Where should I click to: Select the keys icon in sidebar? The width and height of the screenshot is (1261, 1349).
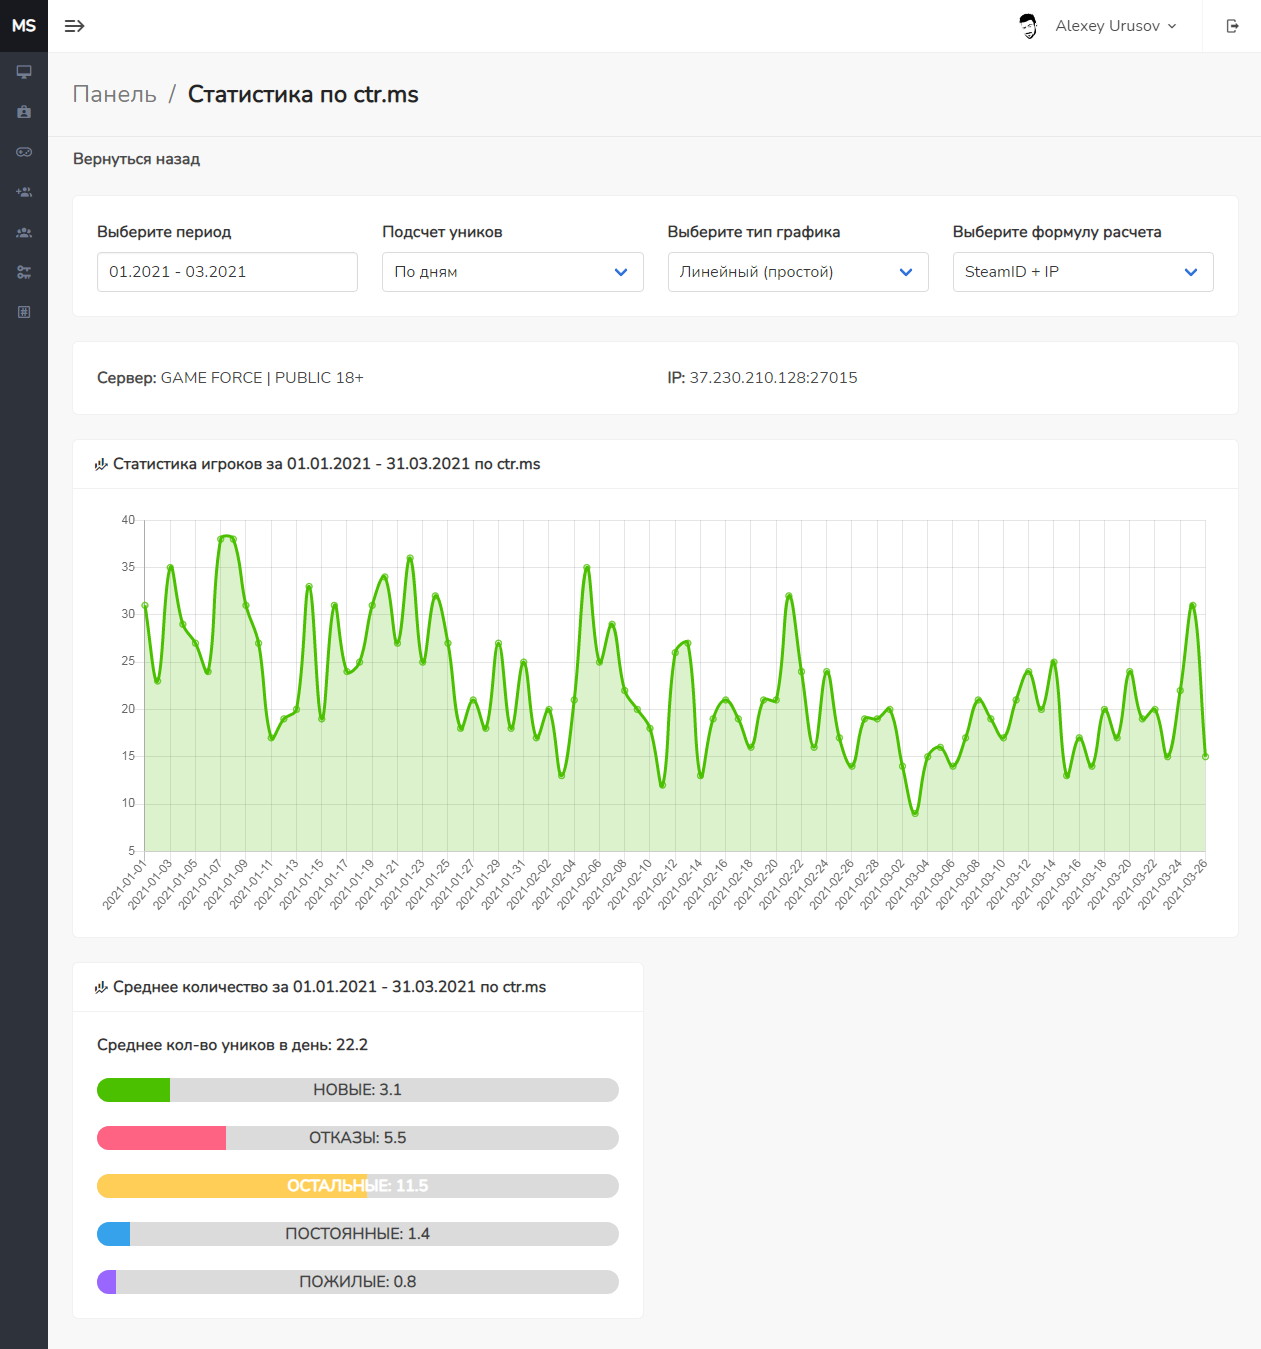pos(24,272)
